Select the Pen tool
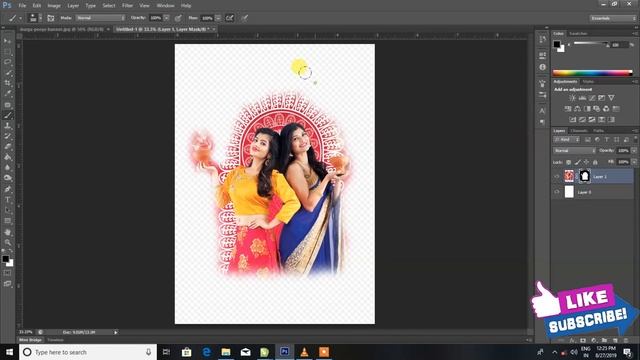The height and width of the screenshot is (360, 640). [x=7, y=189]
